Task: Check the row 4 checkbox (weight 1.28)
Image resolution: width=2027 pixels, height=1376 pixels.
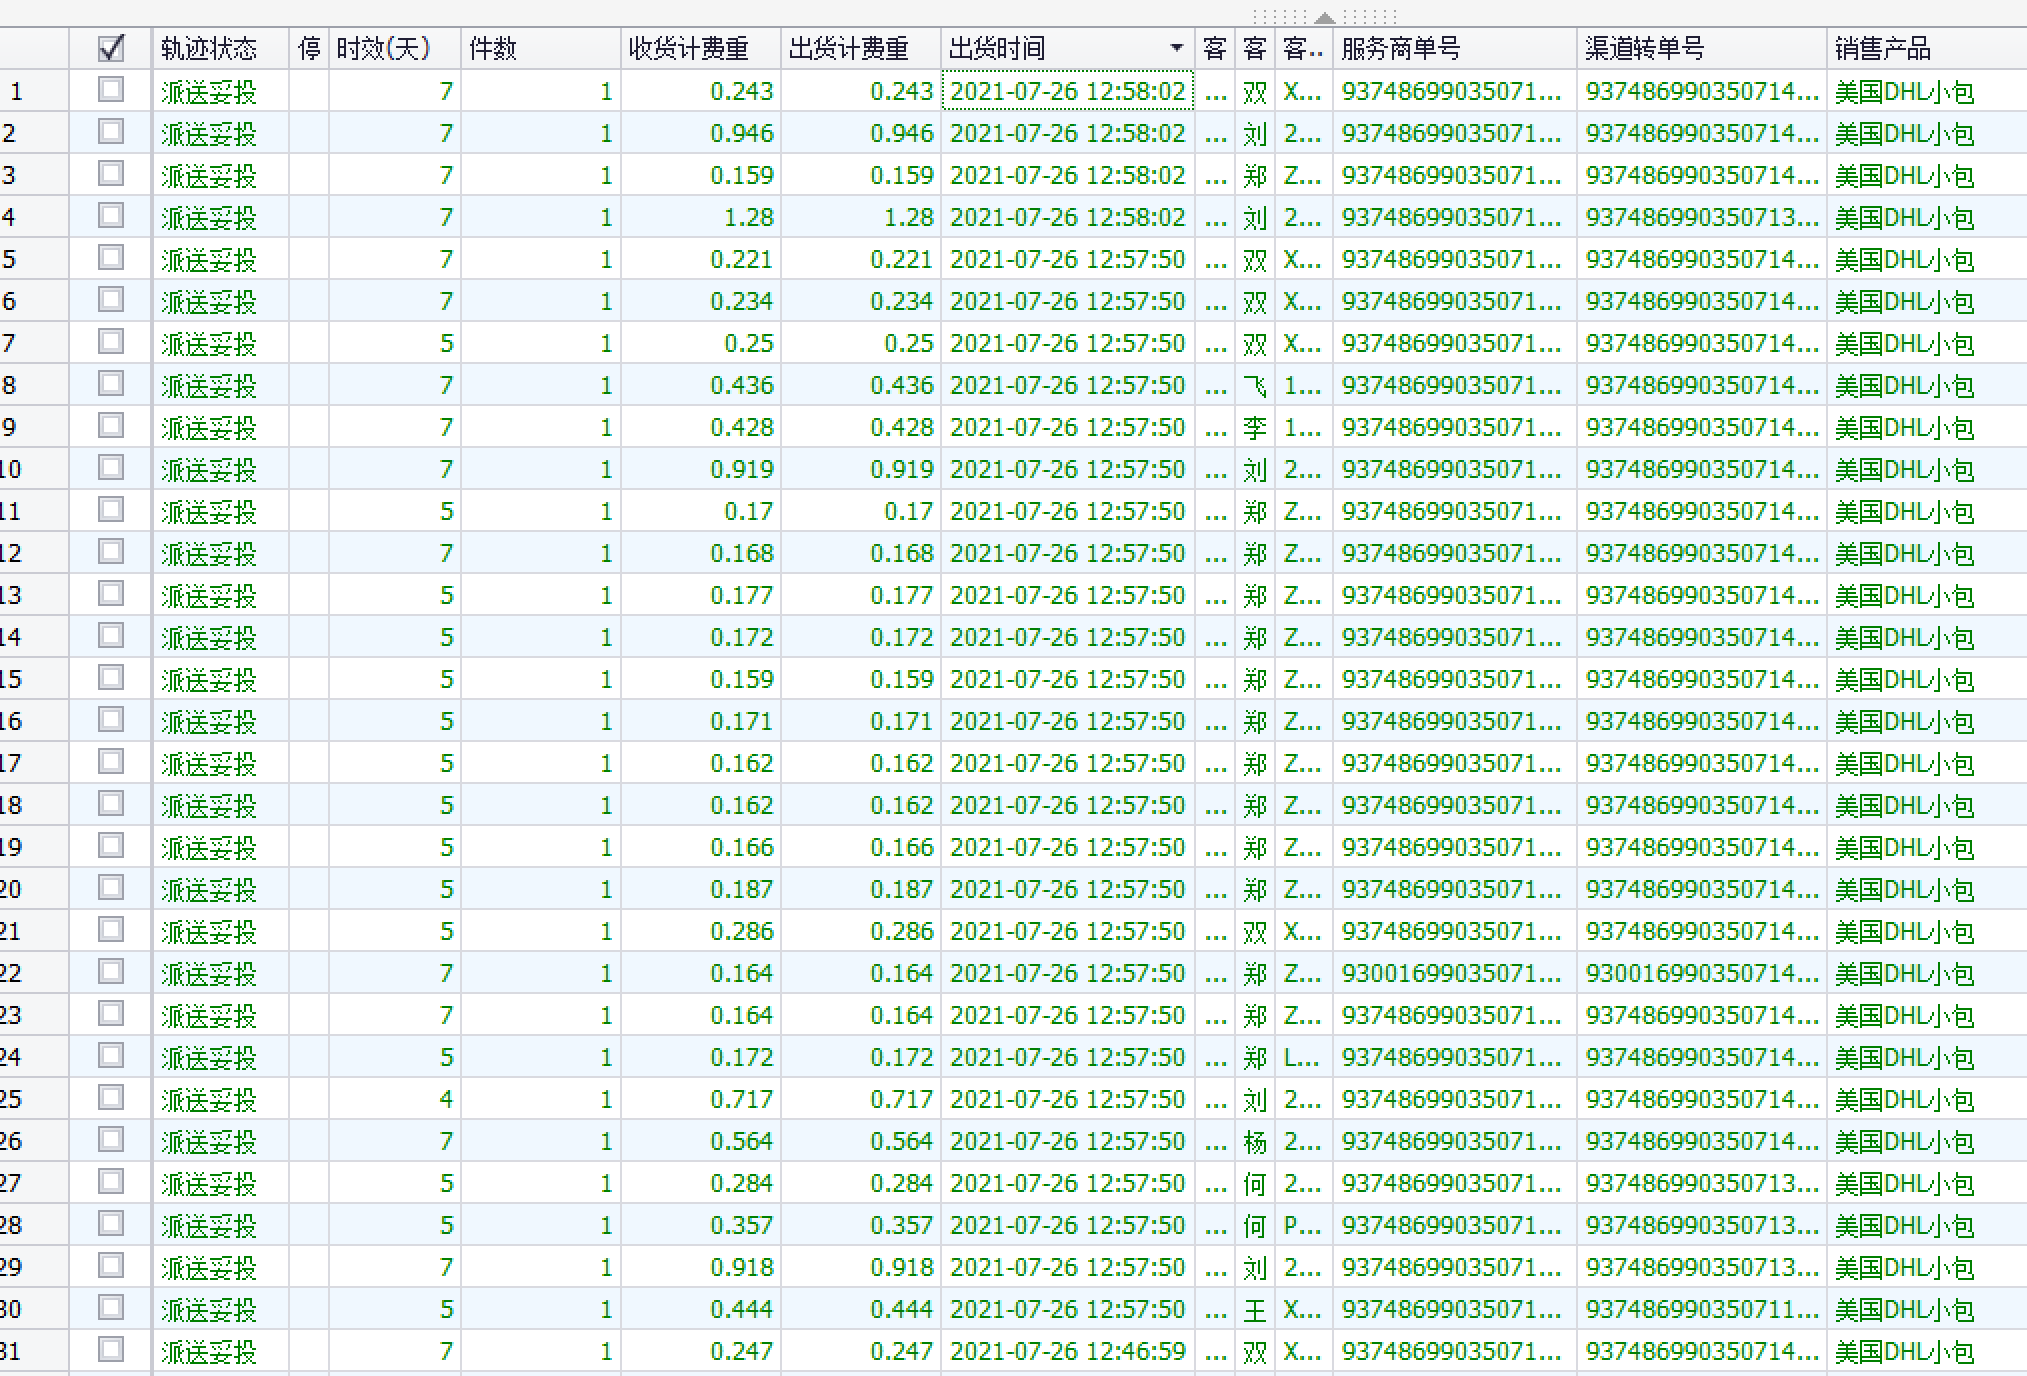Action: tap(111, 216)
